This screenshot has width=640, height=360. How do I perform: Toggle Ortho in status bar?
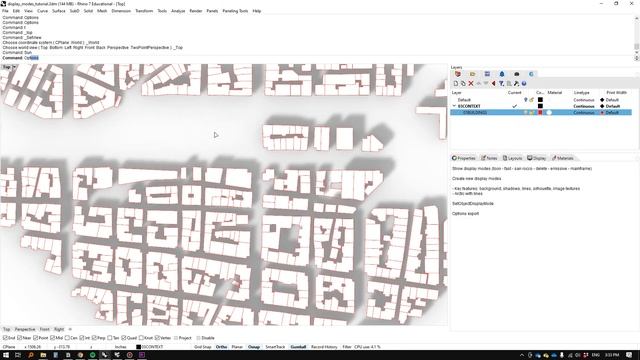click(221, 347)
